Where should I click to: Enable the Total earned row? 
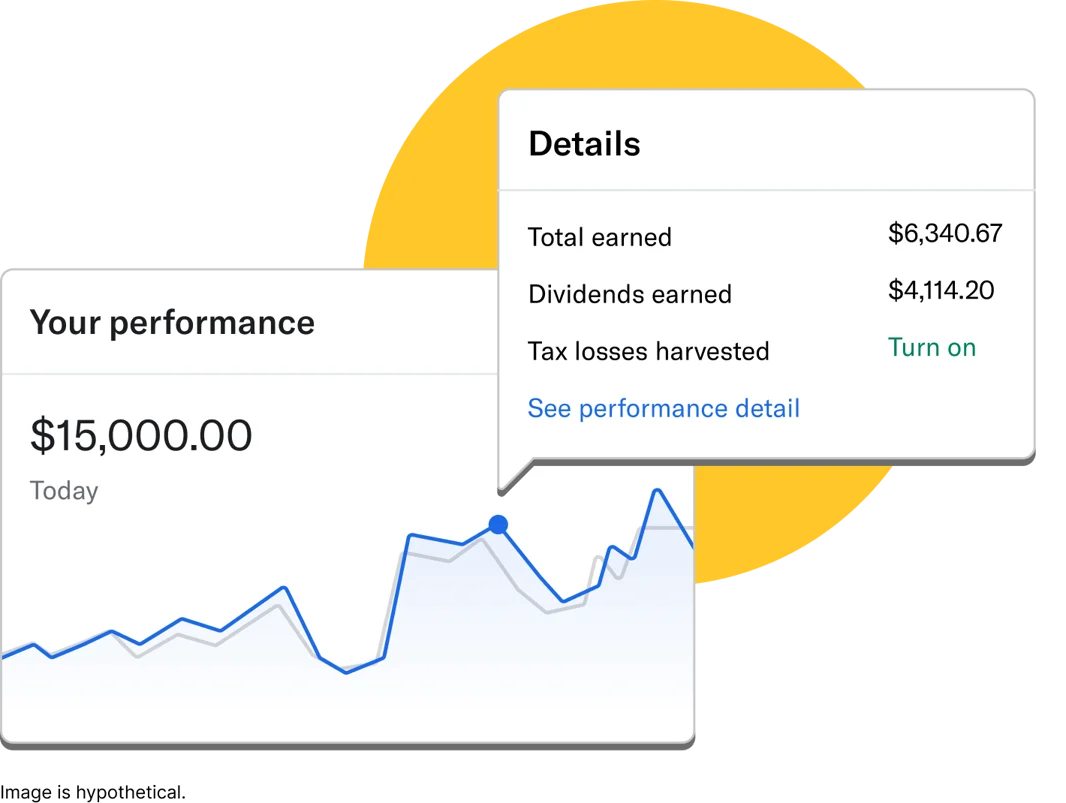(x=599, y=237)
